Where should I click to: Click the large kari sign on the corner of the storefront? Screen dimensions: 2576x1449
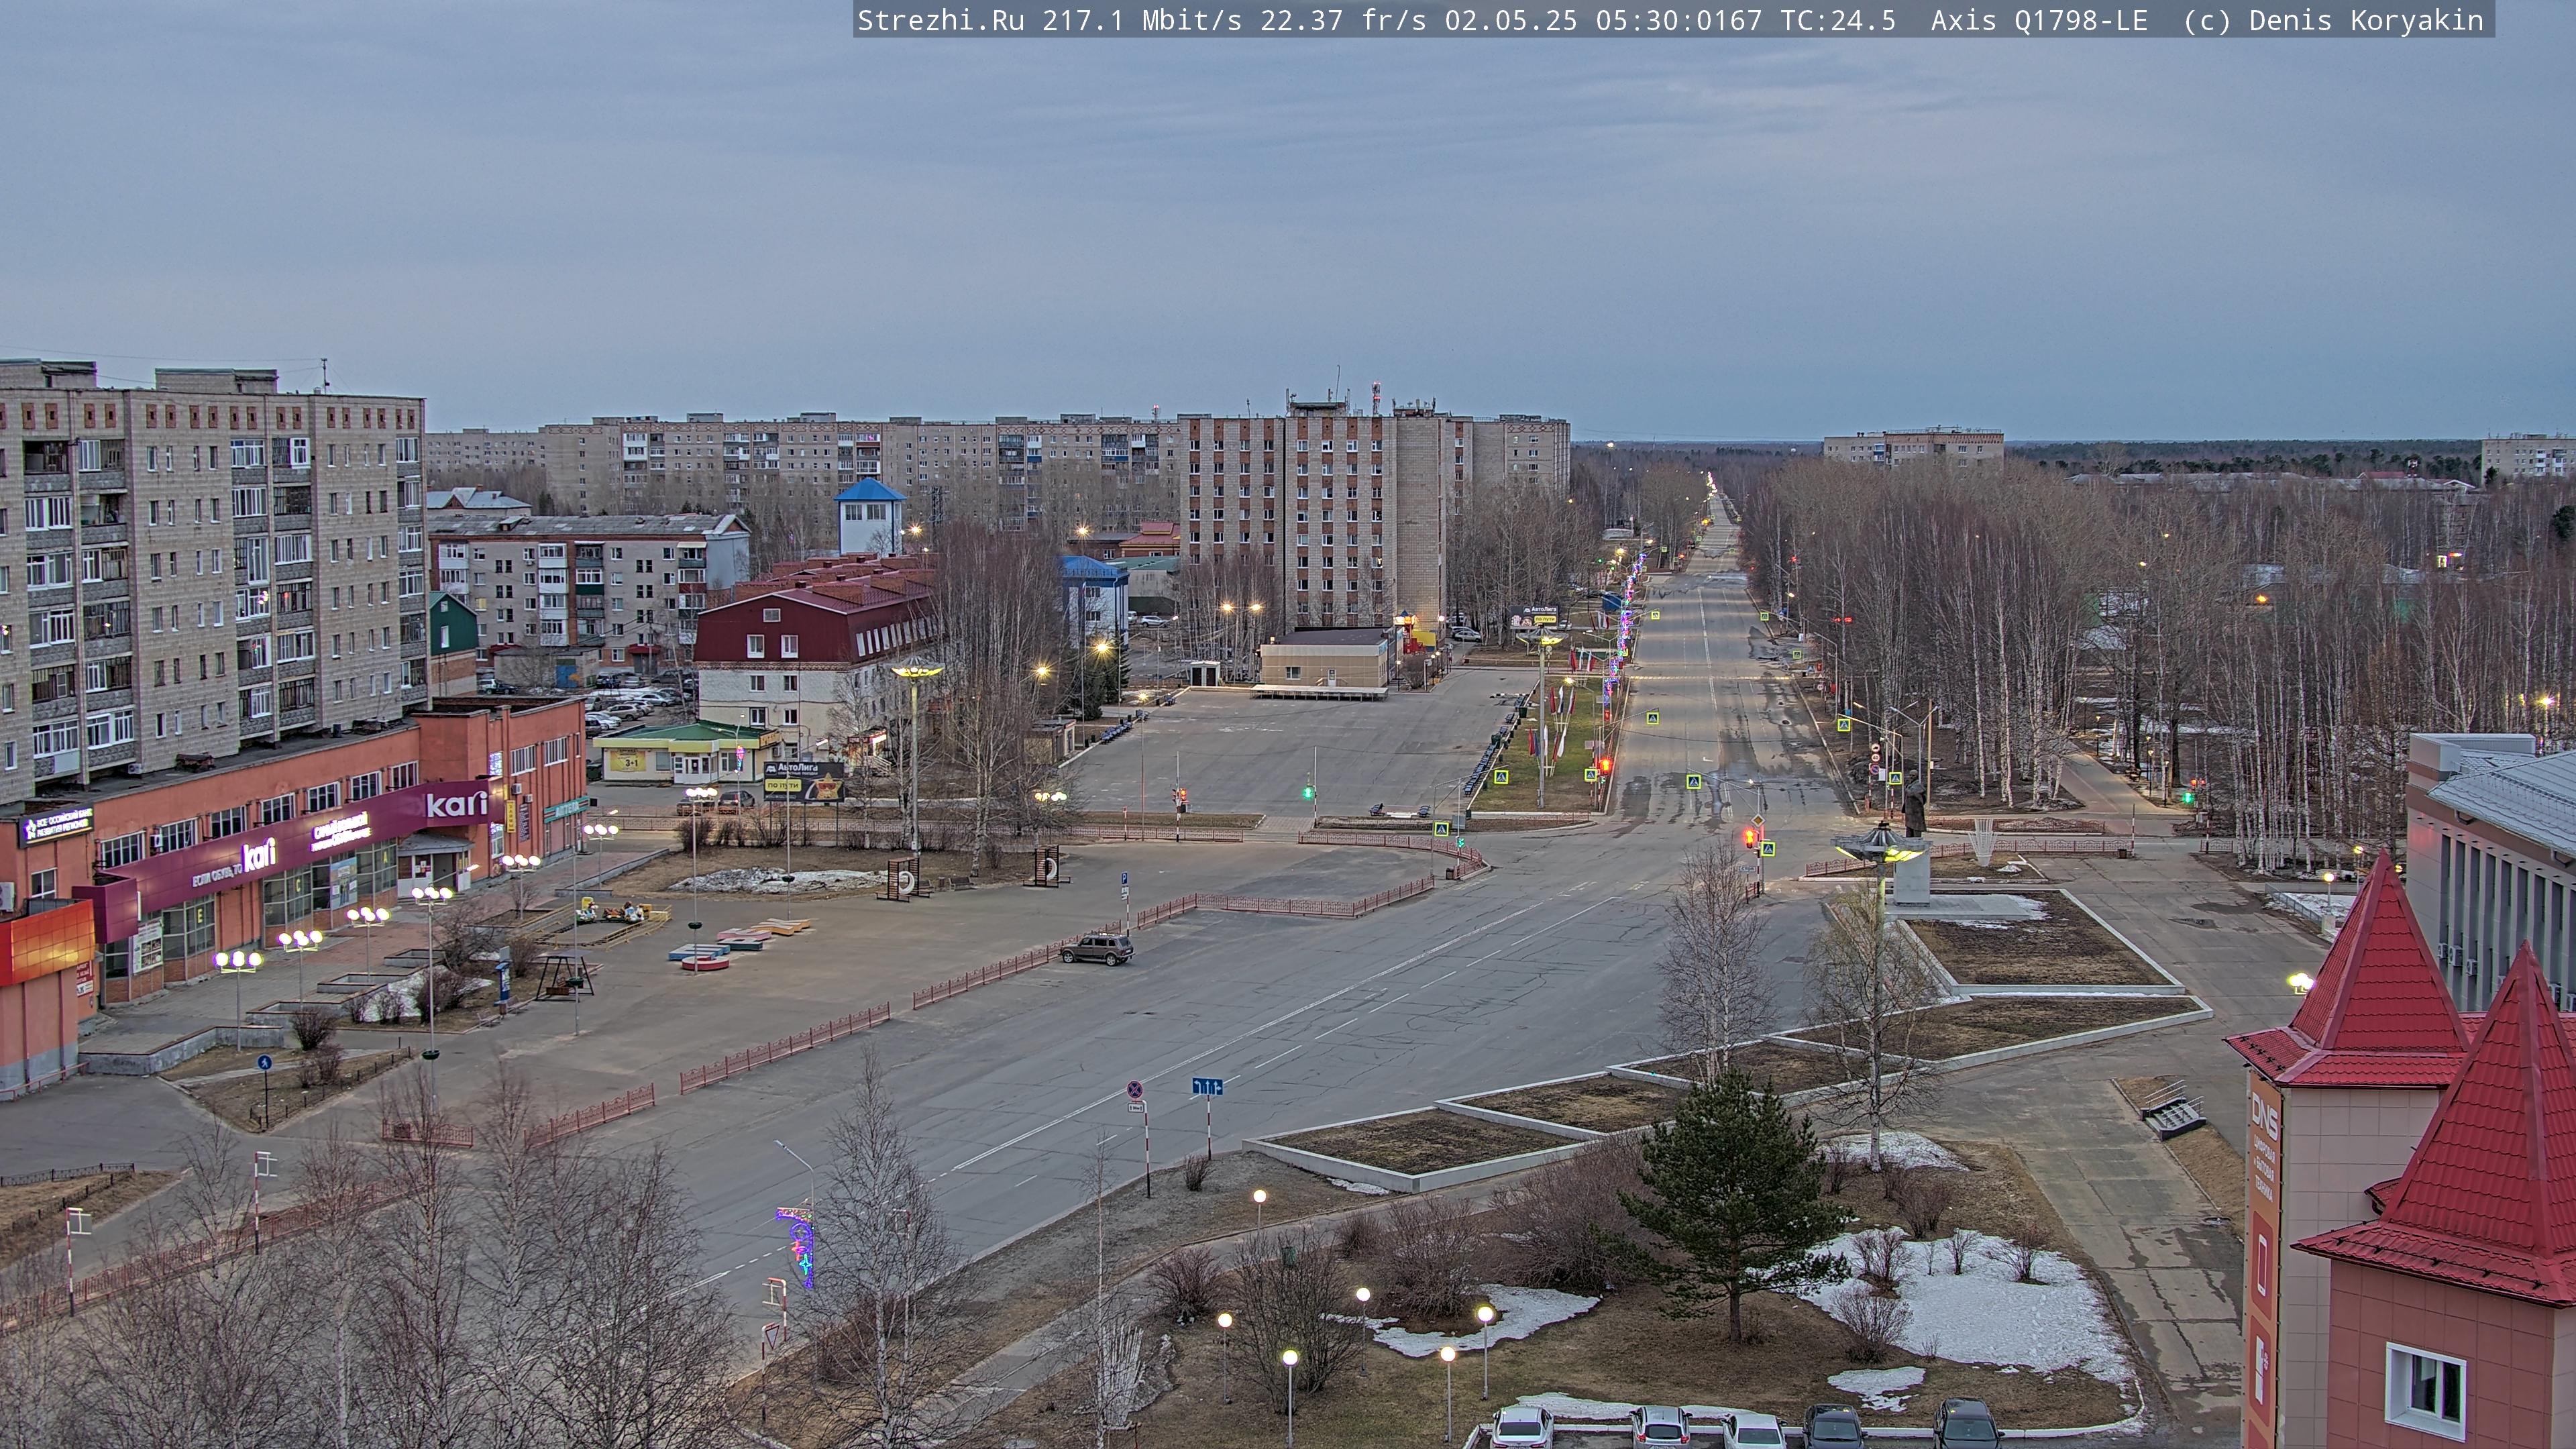tap(457, 803)
